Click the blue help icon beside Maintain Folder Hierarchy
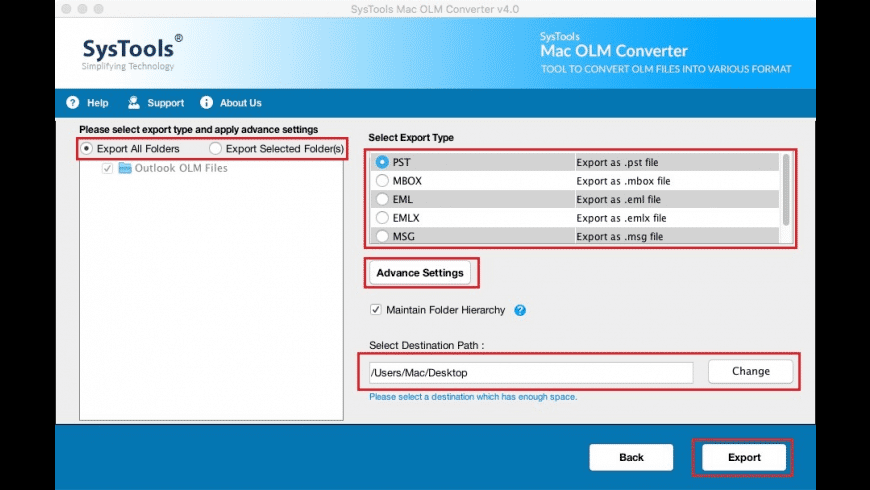Viewport: 870px width, 490px height. (520, 310)
